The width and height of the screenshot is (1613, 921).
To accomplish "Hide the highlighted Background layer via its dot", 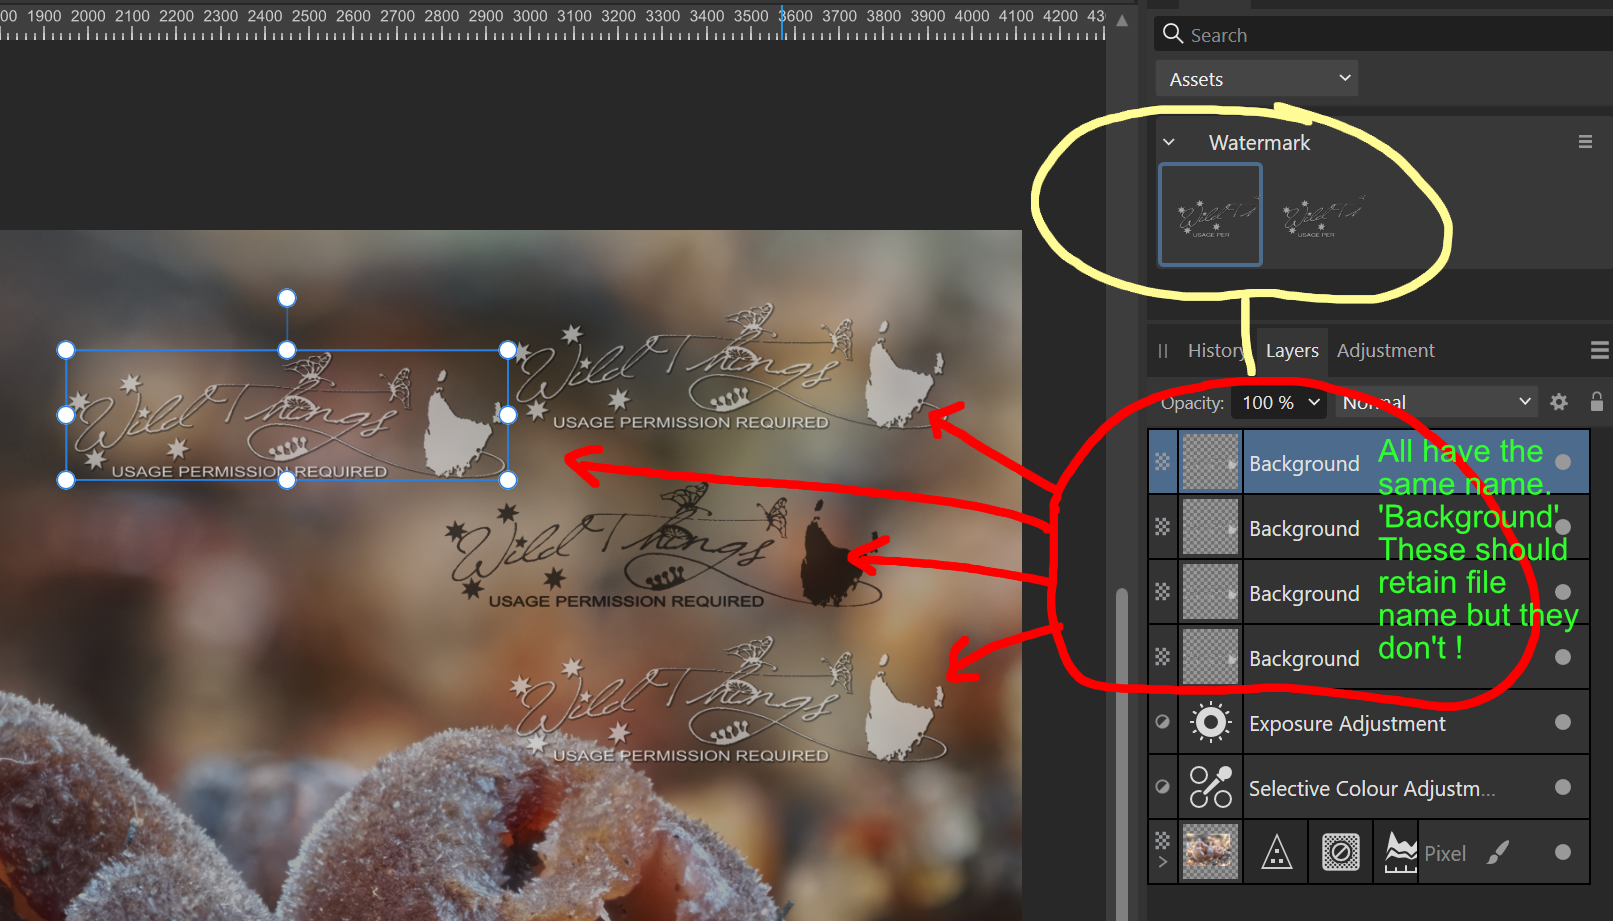I will (x=1563, y=462).
